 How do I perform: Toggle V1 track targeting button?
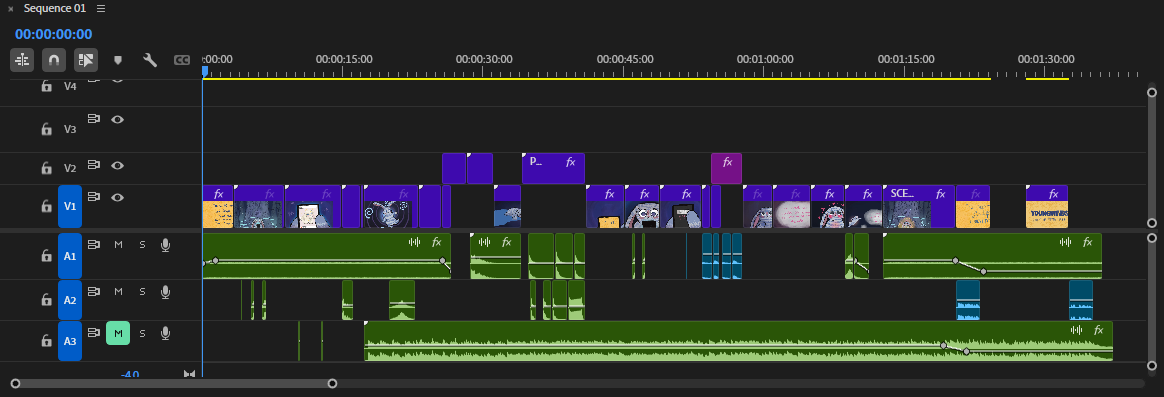click(x=70, y=206)
